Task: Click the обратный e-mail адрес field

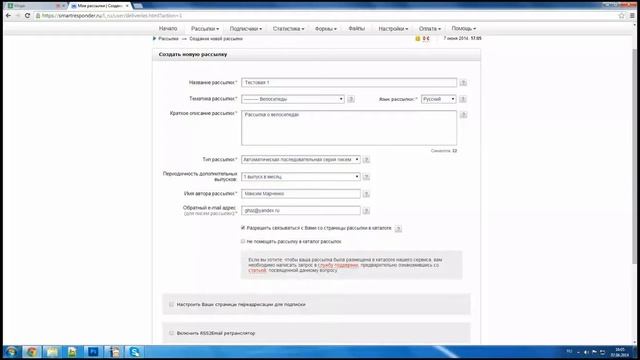Action: [301, 211]
